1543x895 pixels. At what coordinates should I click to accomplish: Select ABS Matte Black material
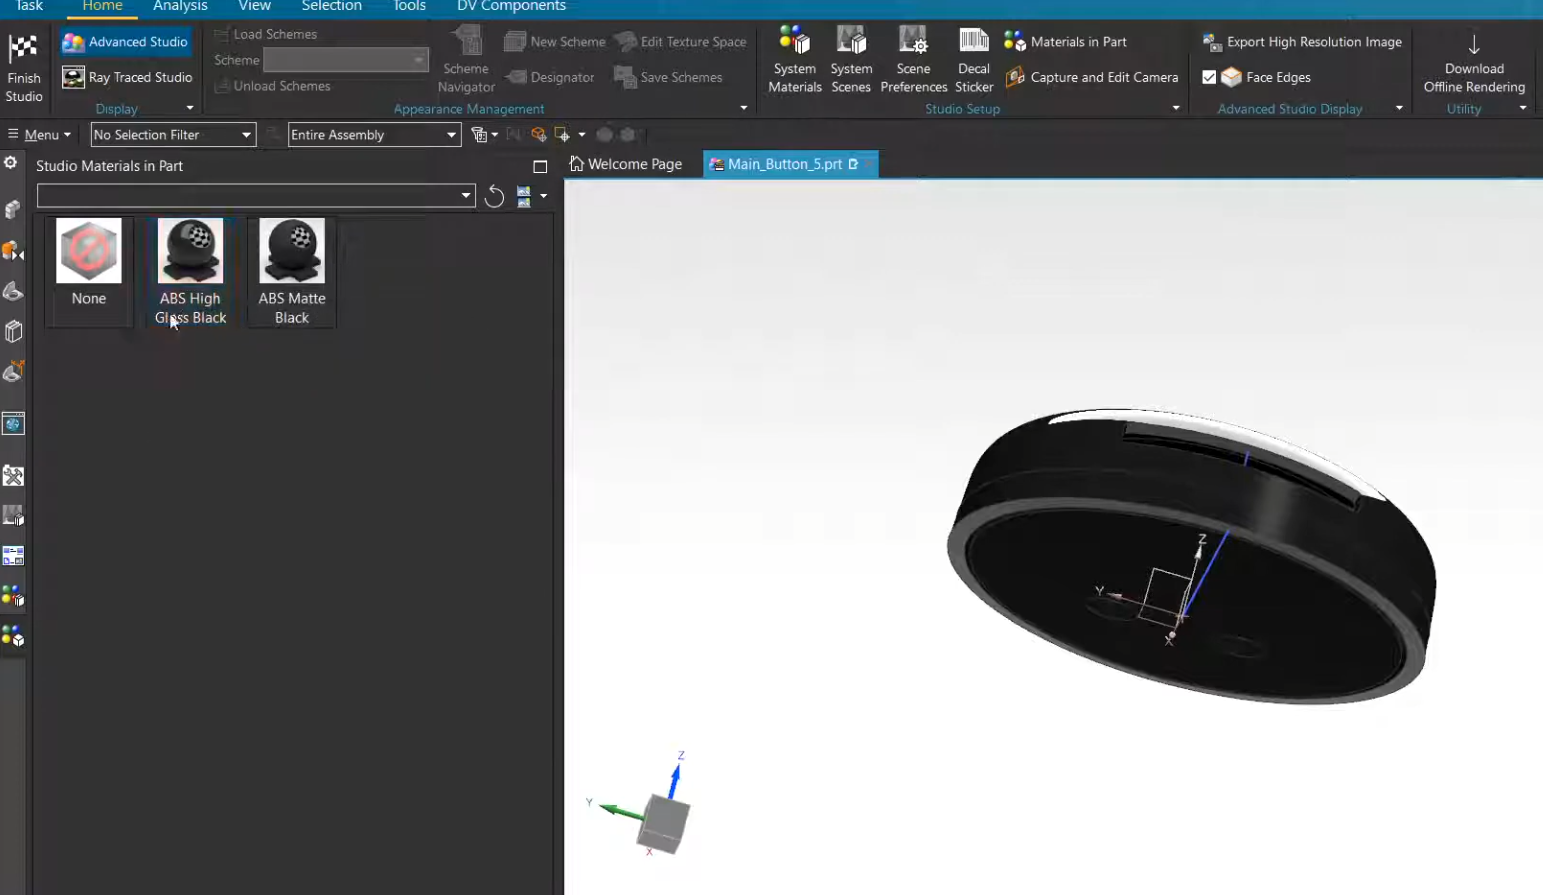292,271
